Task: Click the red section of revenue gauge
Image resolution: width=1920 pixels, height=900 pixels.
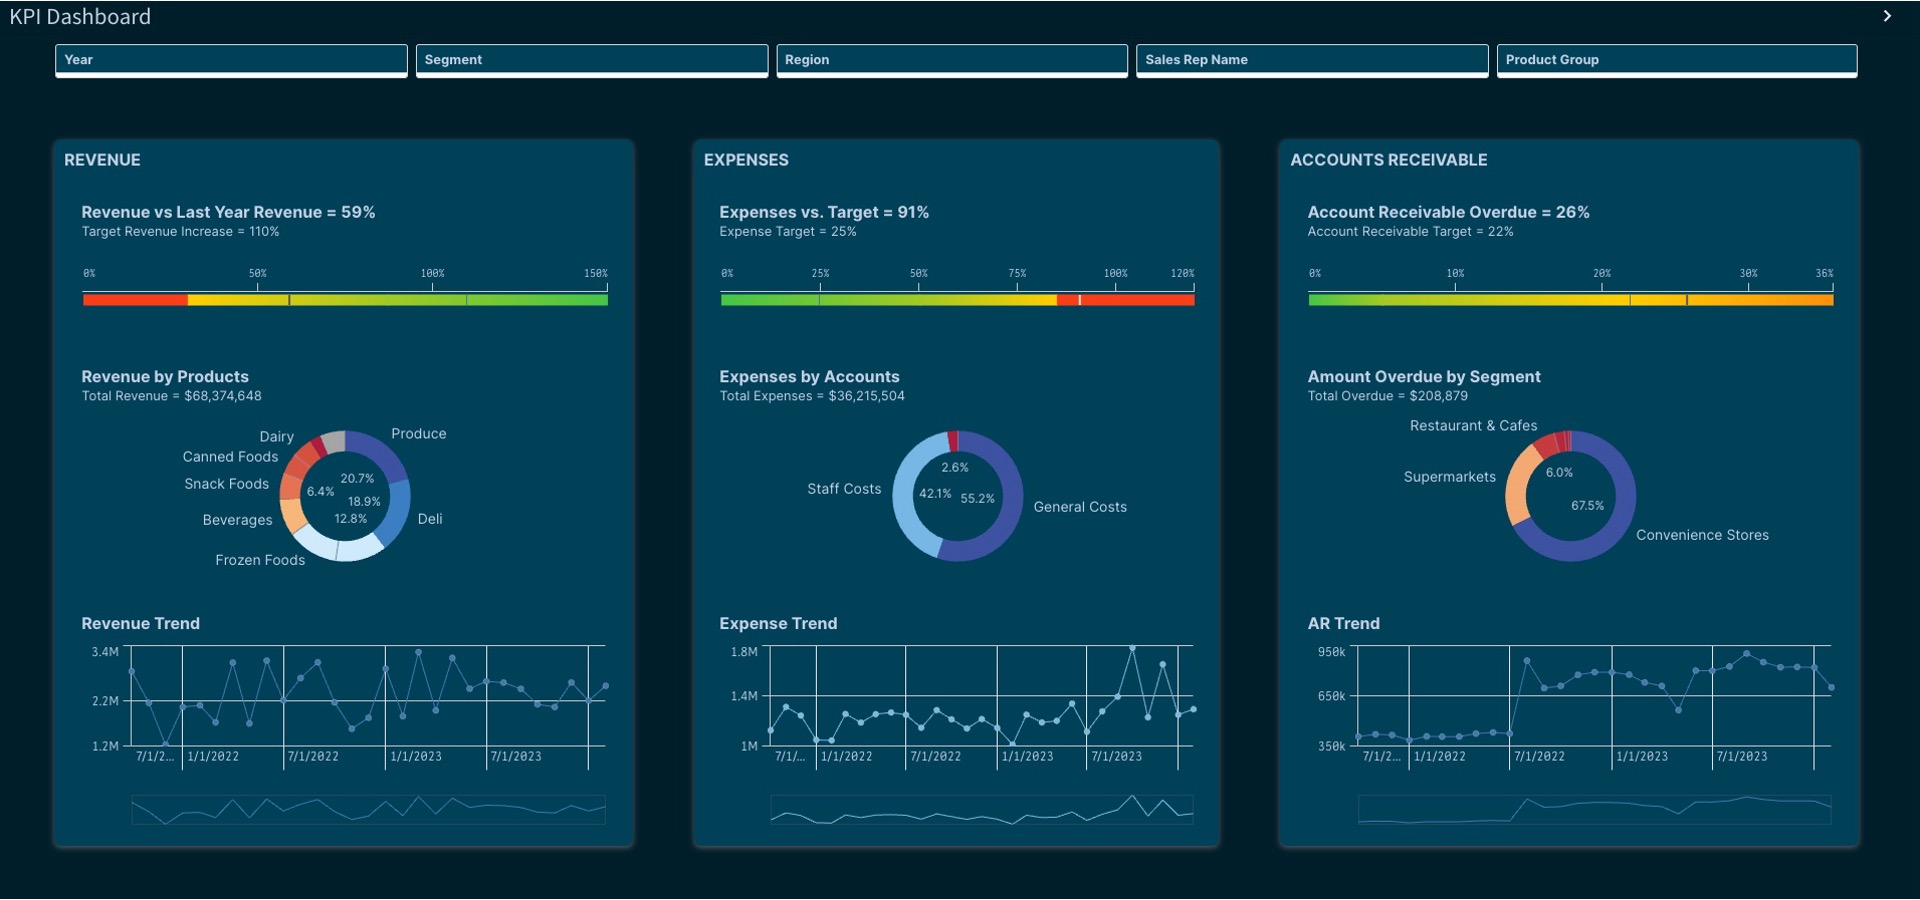Action: click(135, 300)
